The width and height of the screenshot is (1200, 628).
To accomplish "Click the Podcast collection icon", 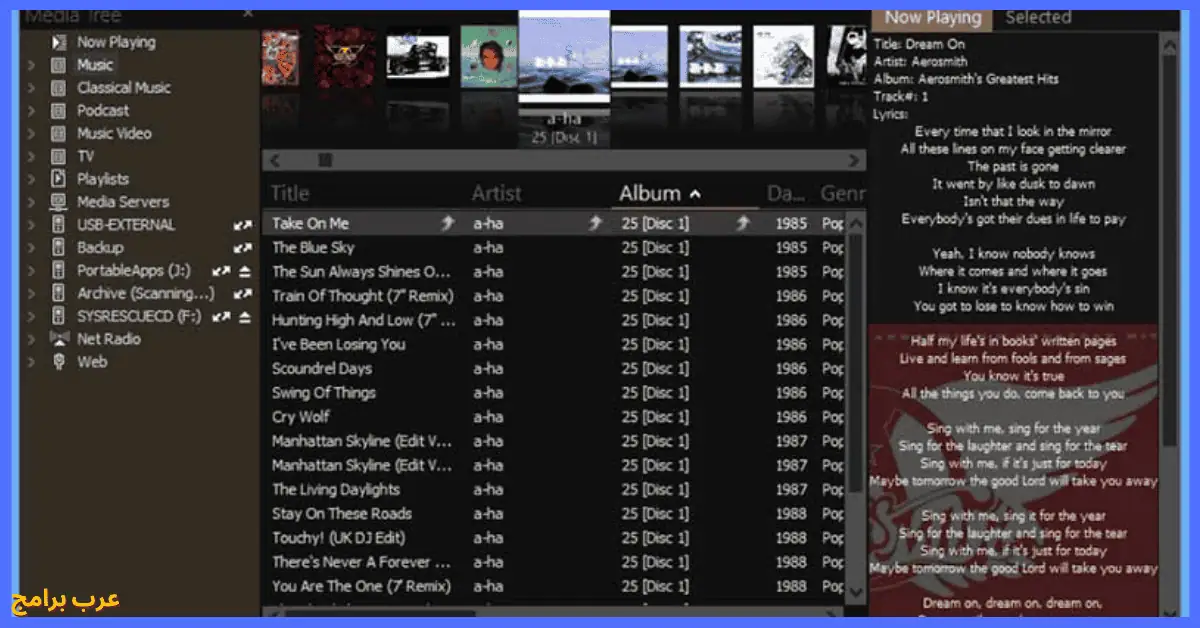I will click(59, 111).
